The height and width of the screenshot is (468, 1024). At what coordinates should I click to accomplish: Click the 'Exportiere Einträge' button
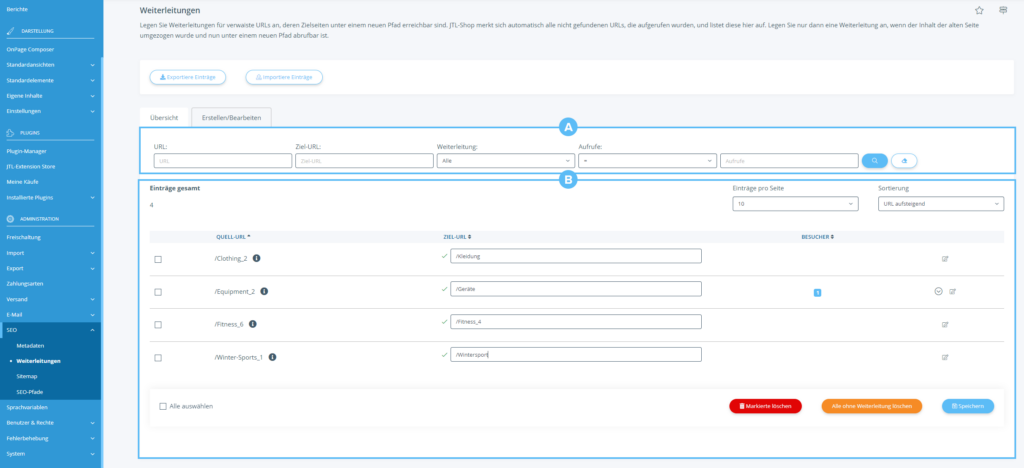188,76
